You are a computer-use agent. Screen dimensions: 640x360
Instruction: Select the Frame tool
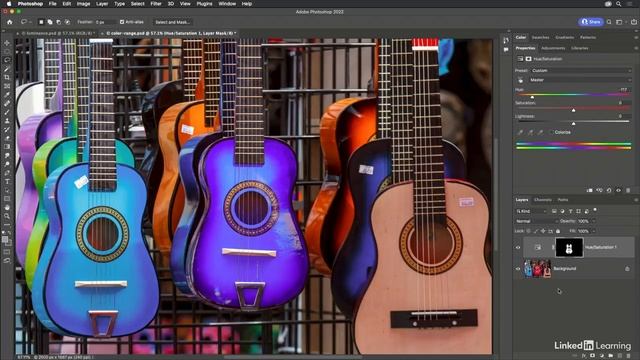point(7,86)
